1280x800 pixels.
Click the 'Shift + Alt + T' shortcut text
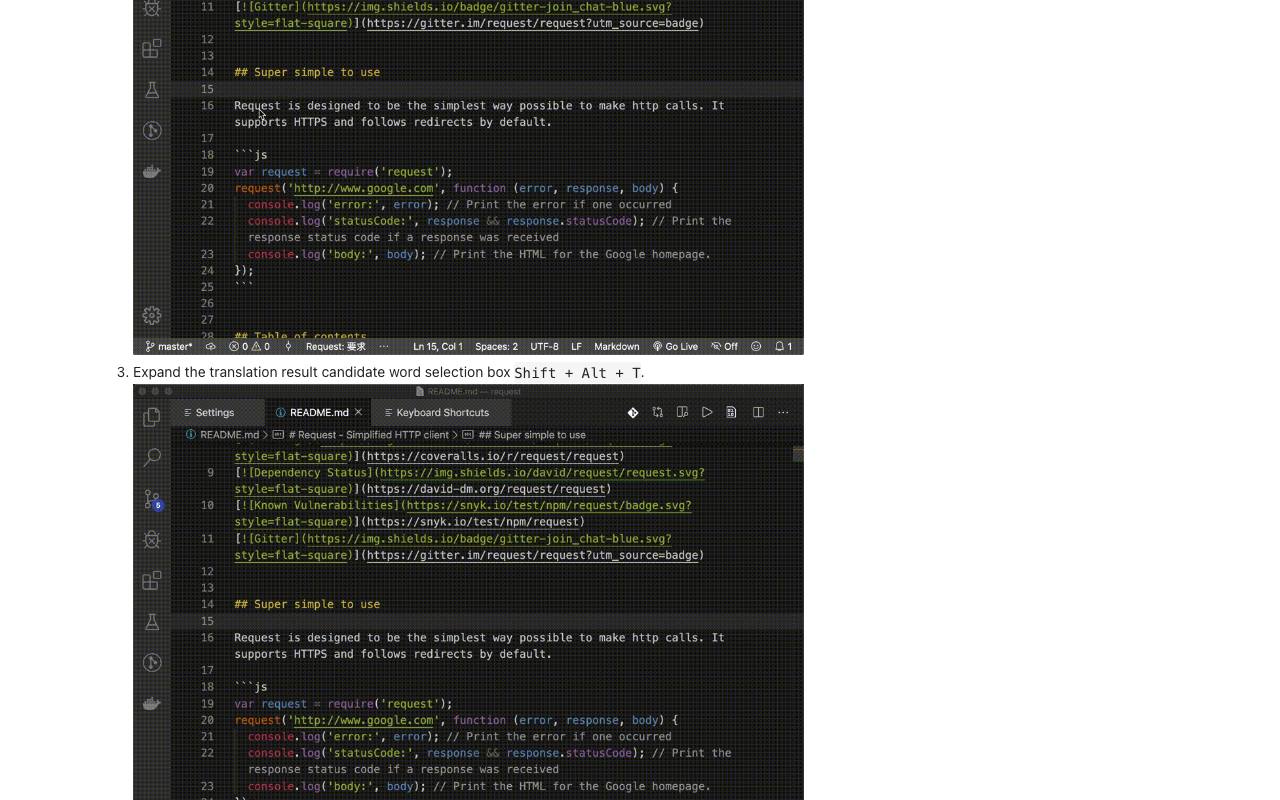(x=577, y=373)
